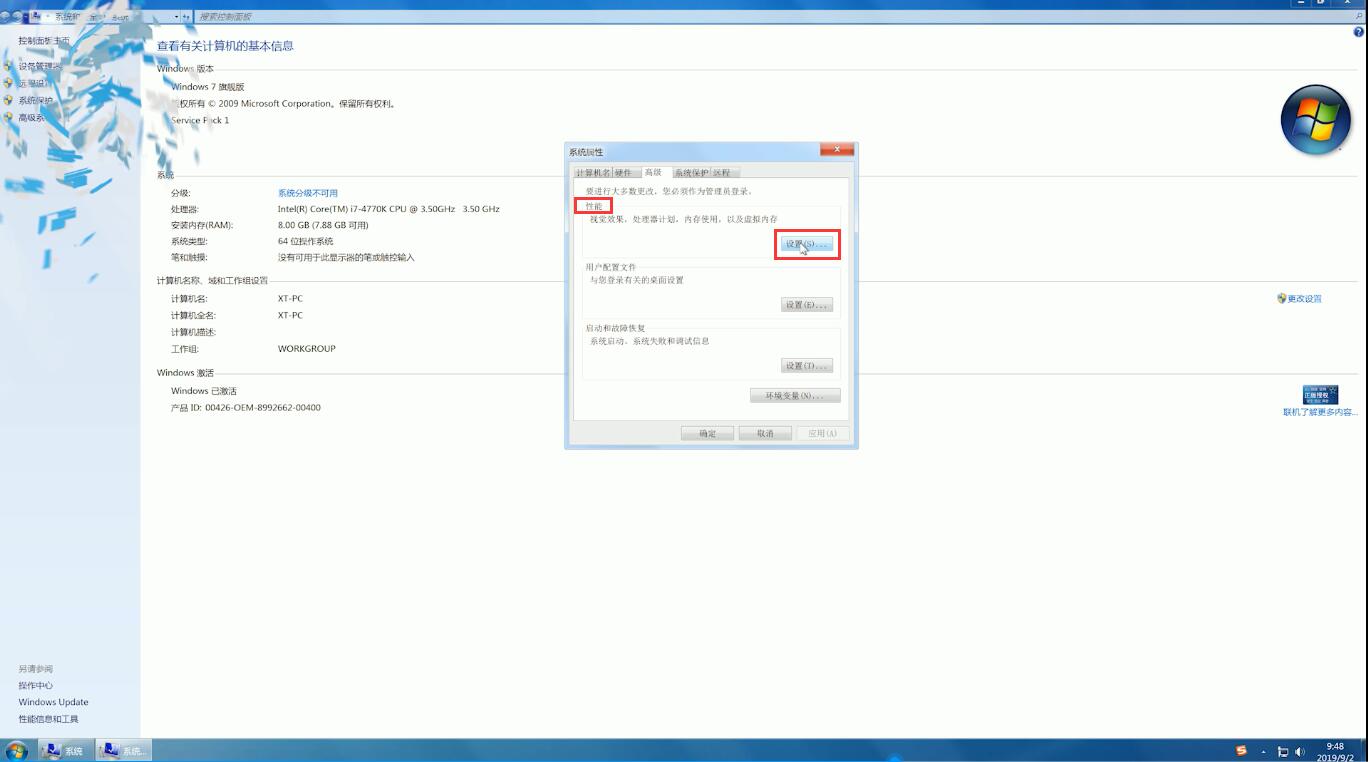1368x762 pixels.
Task: Open 控制面板主页 link
Action: tap(44, 41)
